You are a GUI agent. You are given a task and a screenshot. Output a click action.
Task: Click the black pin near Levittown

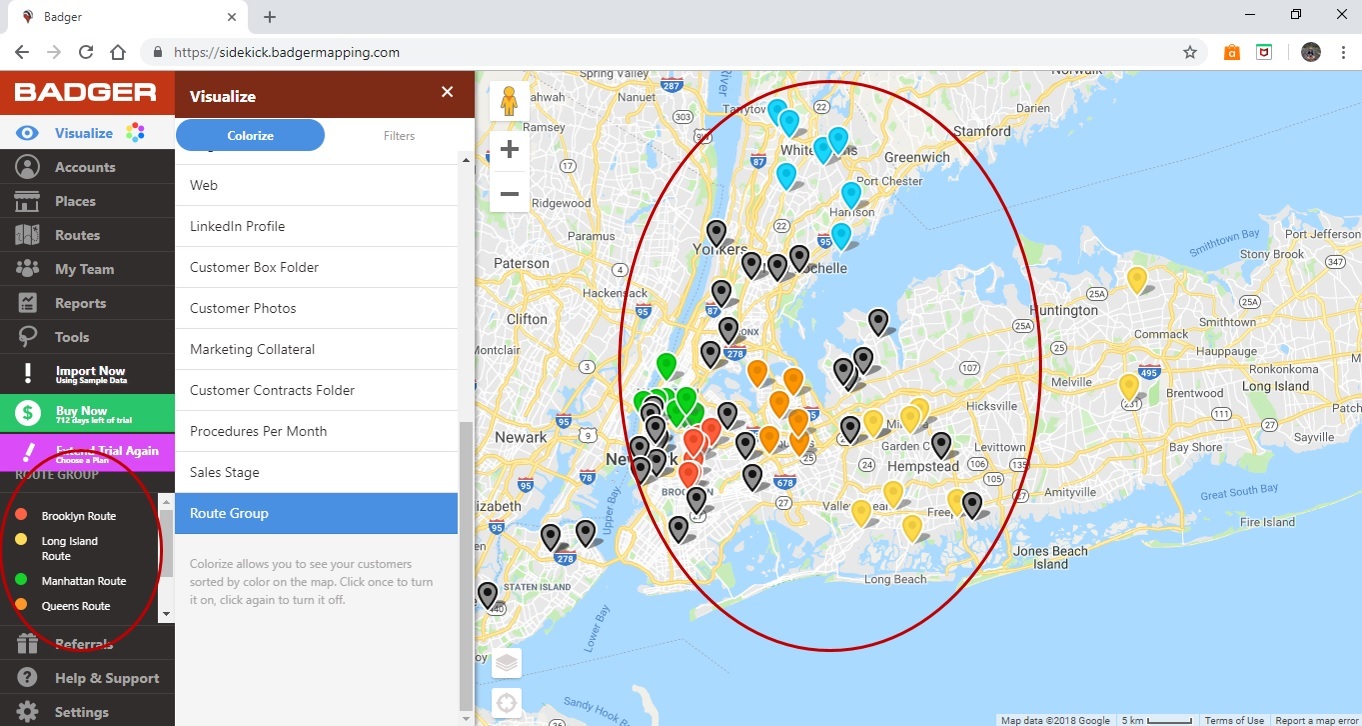tap(941, 445)
